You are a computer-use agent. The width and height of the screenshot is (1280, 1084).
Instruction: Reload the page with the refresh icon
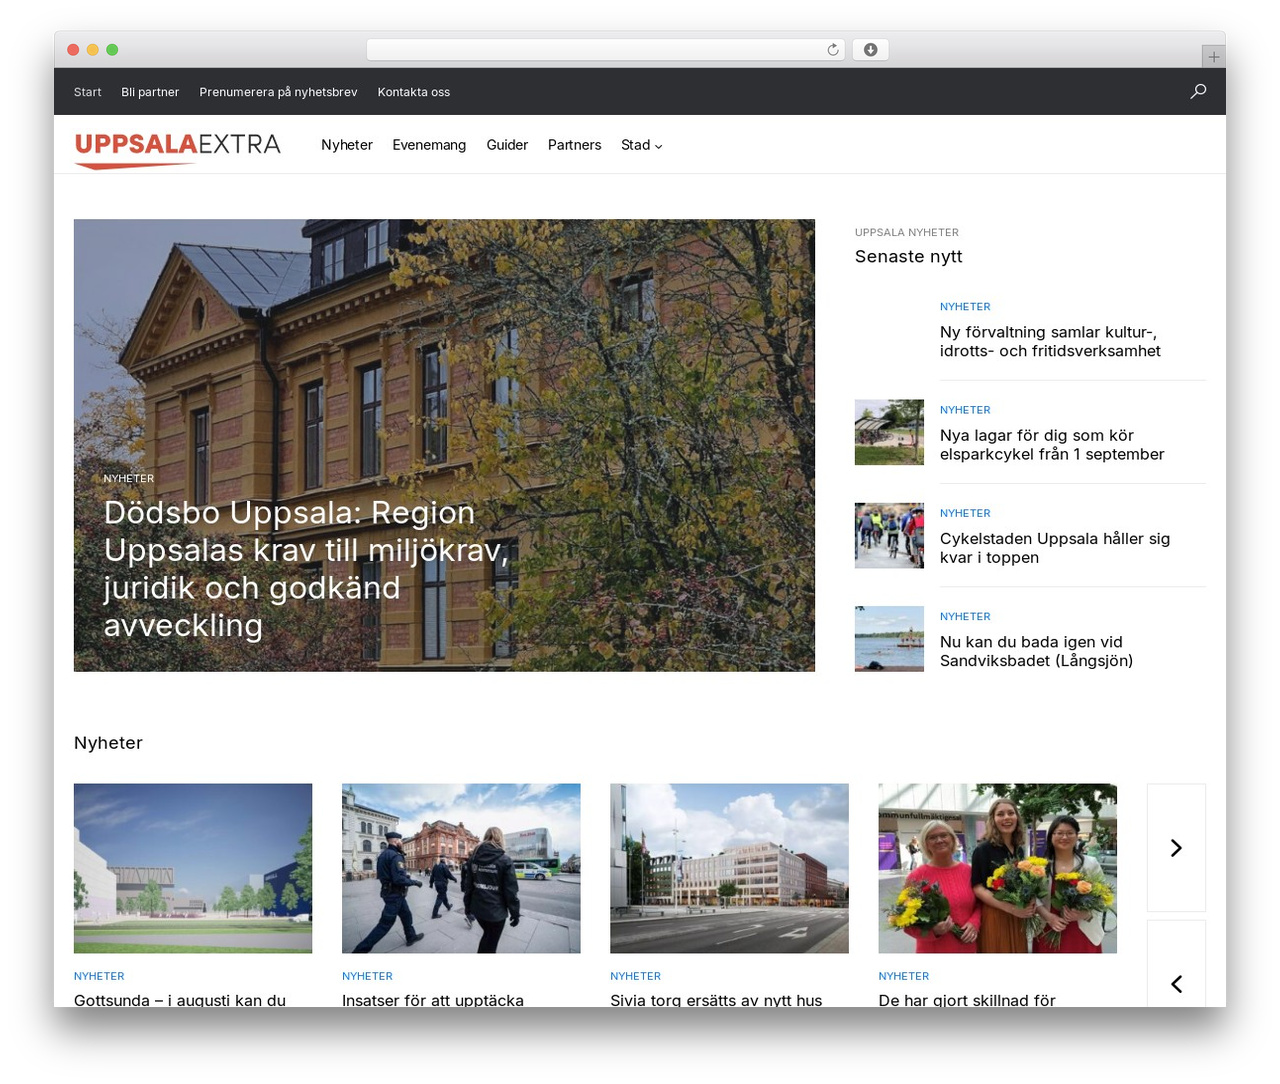click(833, 50)
